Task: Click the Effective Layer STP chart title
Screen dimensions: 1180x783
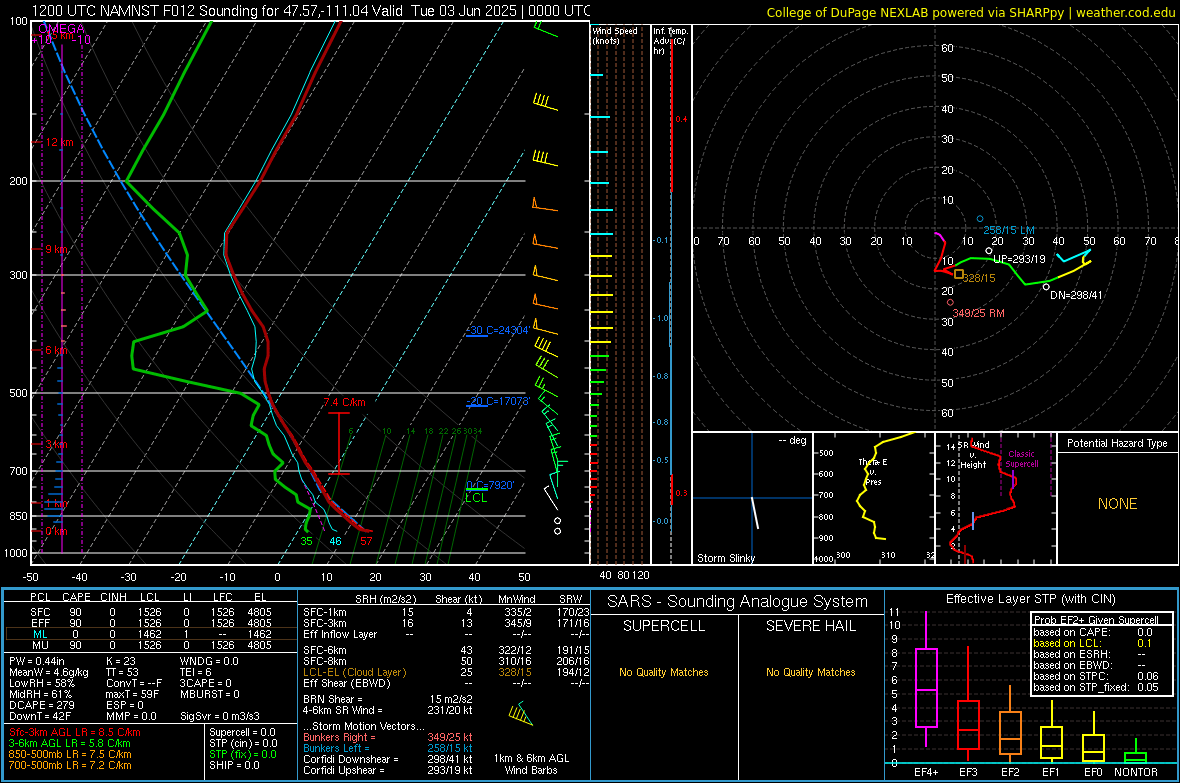Action: coord(1030,599)
